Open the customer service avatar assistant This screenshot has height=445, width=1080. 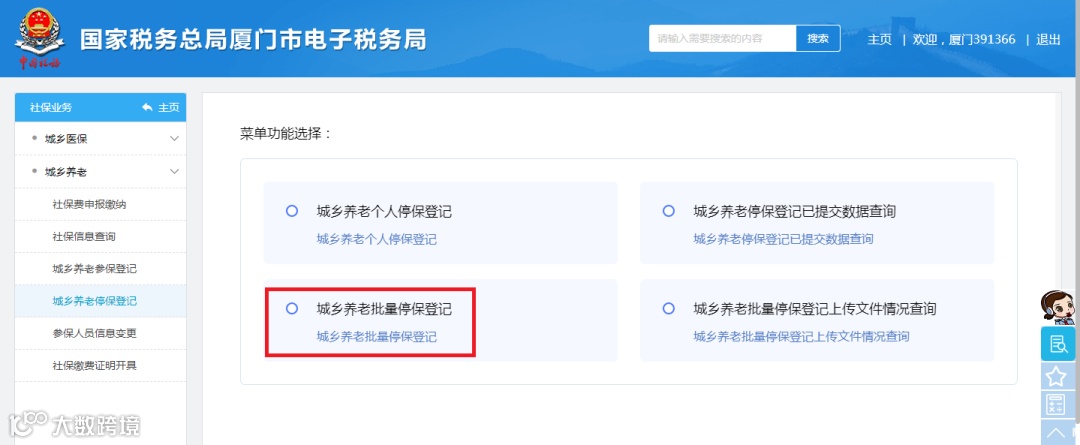(x=1059, y=307)
